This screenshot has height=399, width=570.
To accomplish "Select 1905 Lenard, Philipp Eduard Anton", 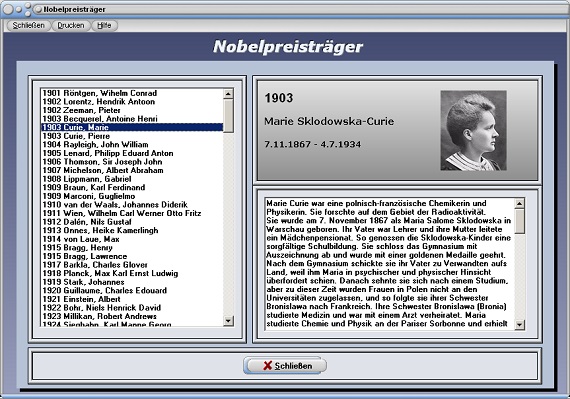I will (x=132, y=153).
